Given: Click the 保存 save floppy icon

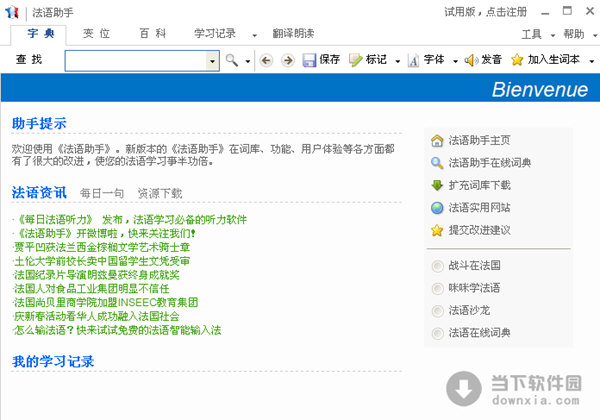Looking at the screenshot, I should pyautogui.click(x=309, y=60).
